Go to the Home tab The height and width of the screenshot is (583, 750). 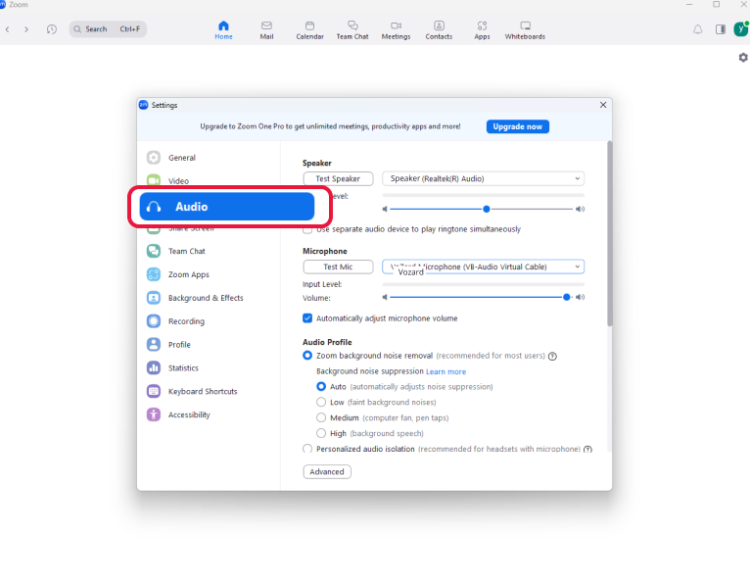pyautogui.click(x=223, y=30)
